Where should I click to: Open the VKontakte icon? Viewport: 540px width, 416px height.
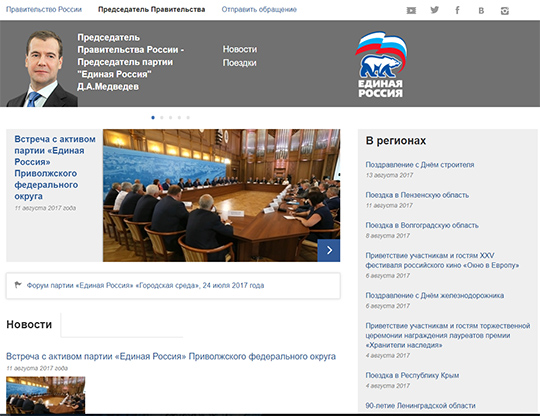coord(481,11)
